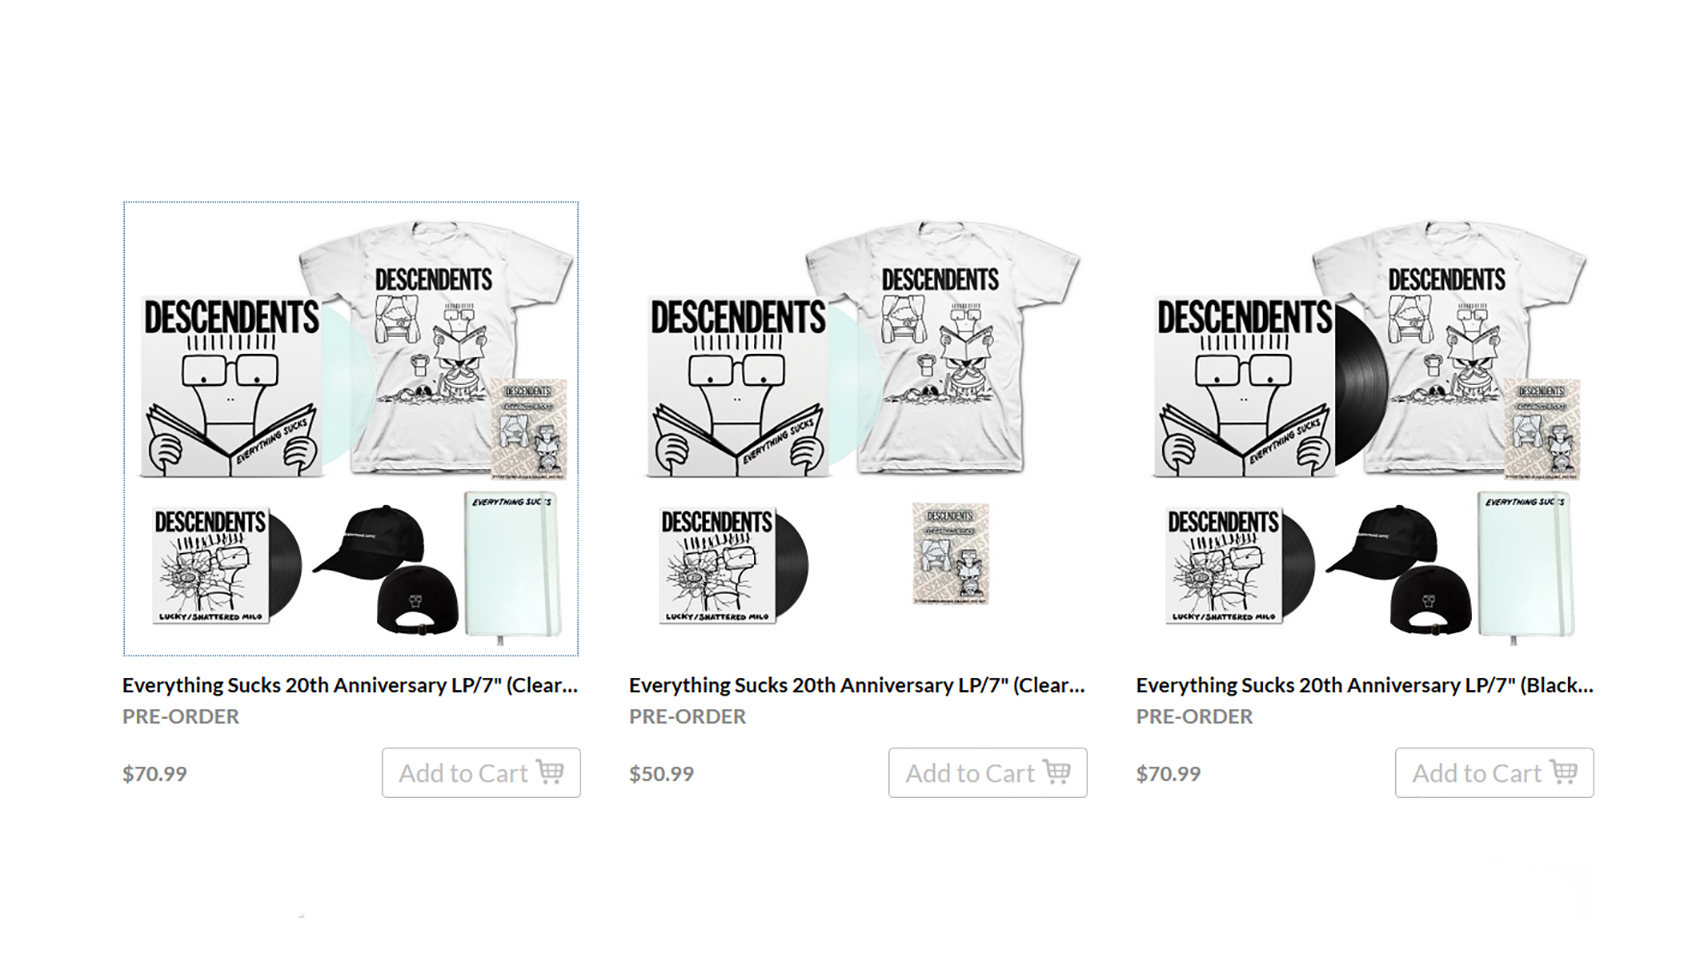Click PRE-ORDER label under the first product
This screenshot has height=956, width=1700.
tap(181, 716)
